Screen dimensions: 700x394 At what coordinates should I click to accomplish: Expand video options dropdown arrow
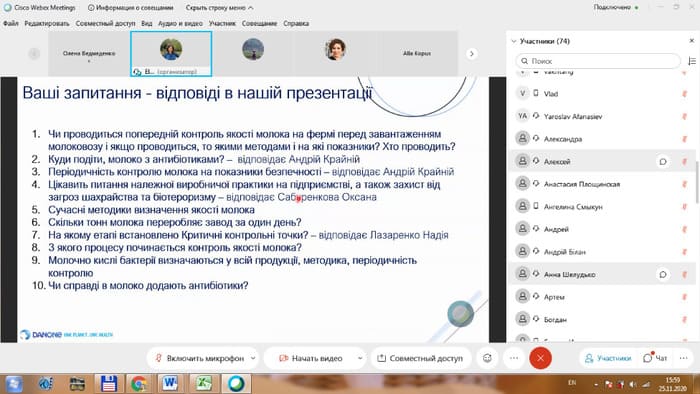(360, 358)
